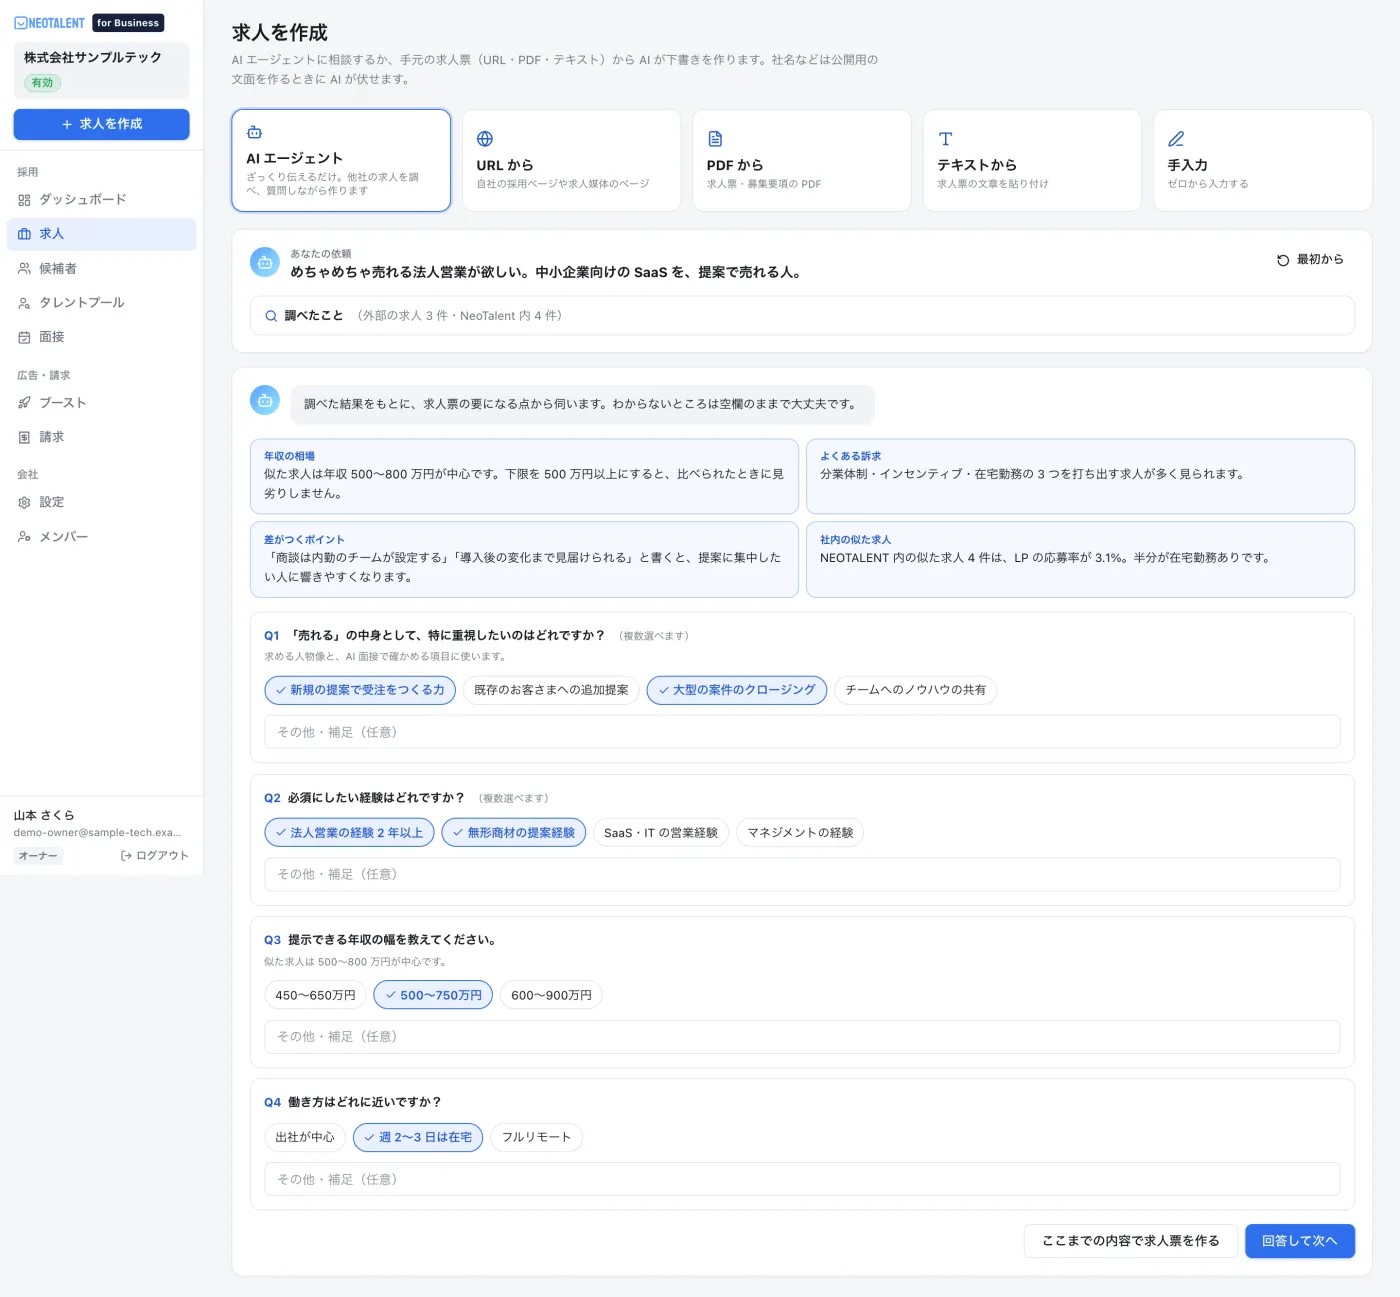Click the gear icon next to 設定
The image size is (1400, 1297).
[24, 503]
